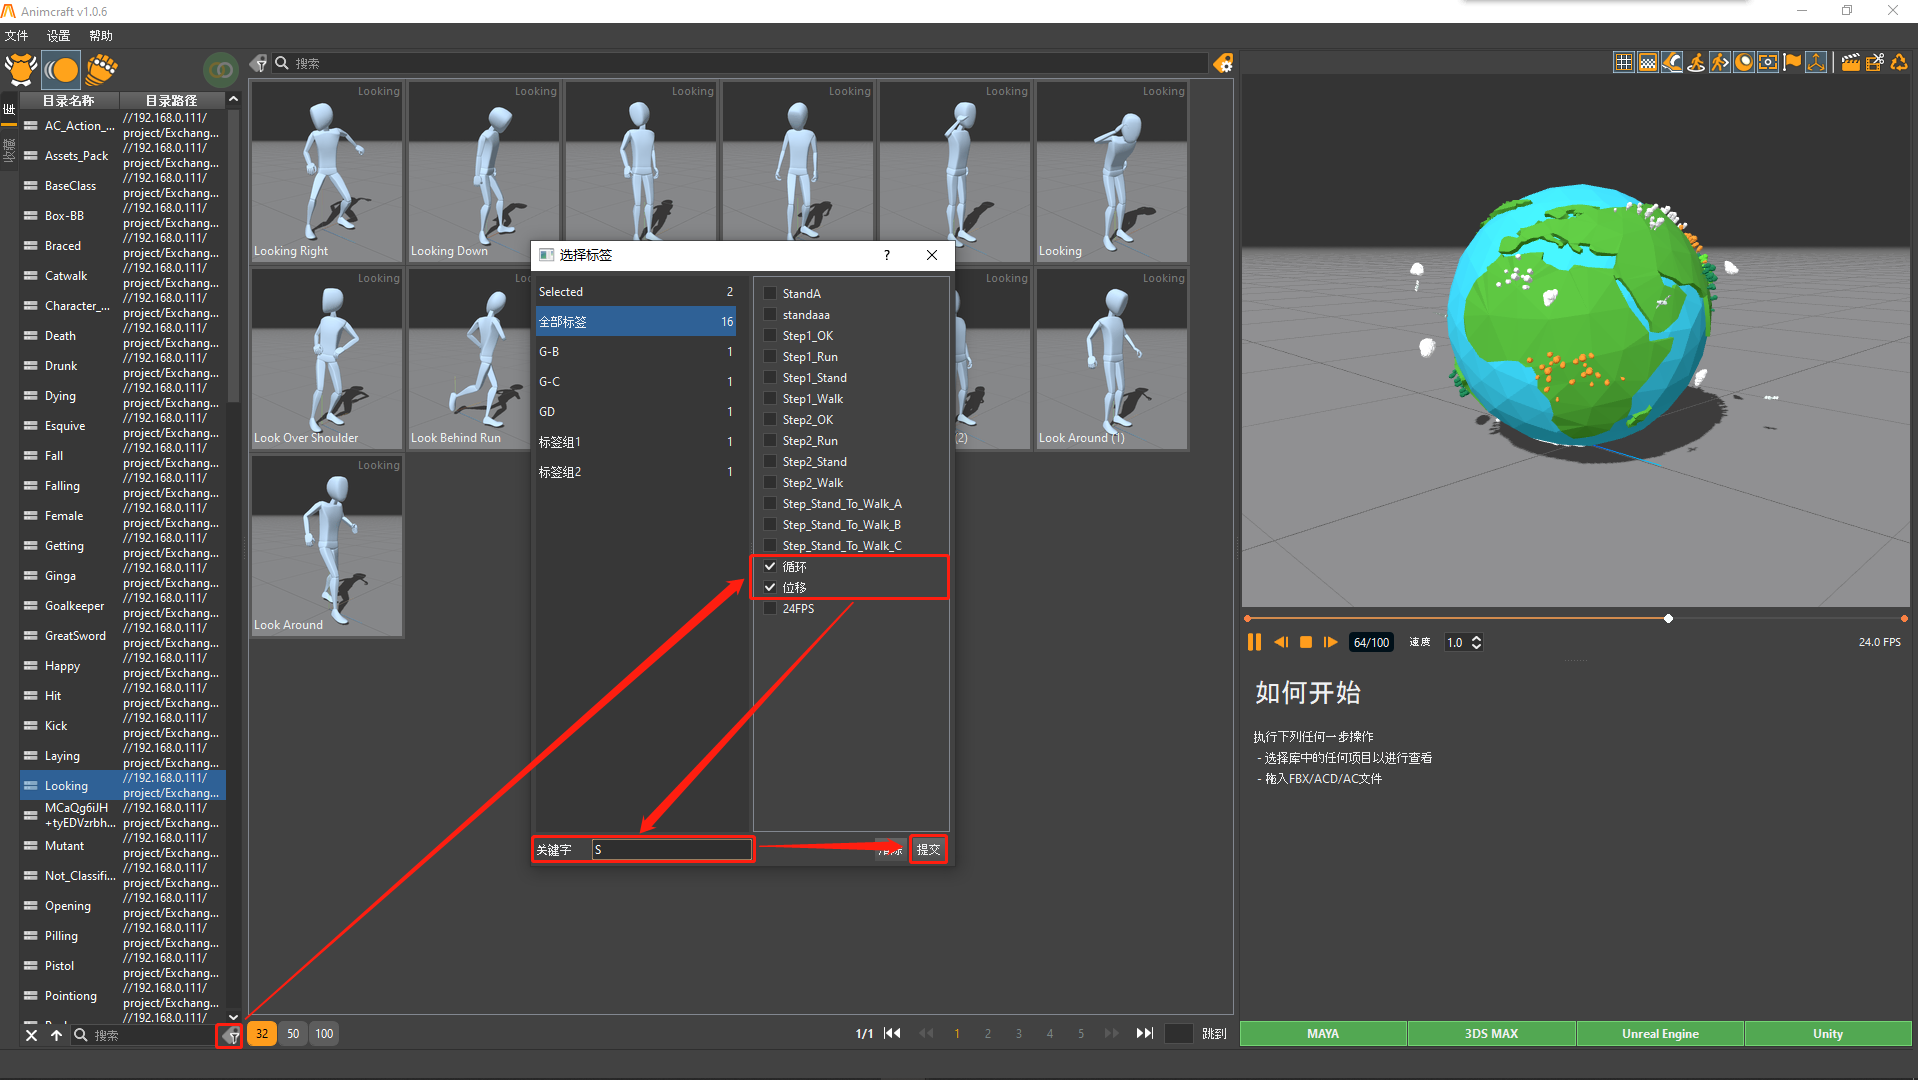Image resolution: width=1918 pixels, height=1088 pixels.
Task: Select the motion ball animation library icon
Action: [61, 69]
